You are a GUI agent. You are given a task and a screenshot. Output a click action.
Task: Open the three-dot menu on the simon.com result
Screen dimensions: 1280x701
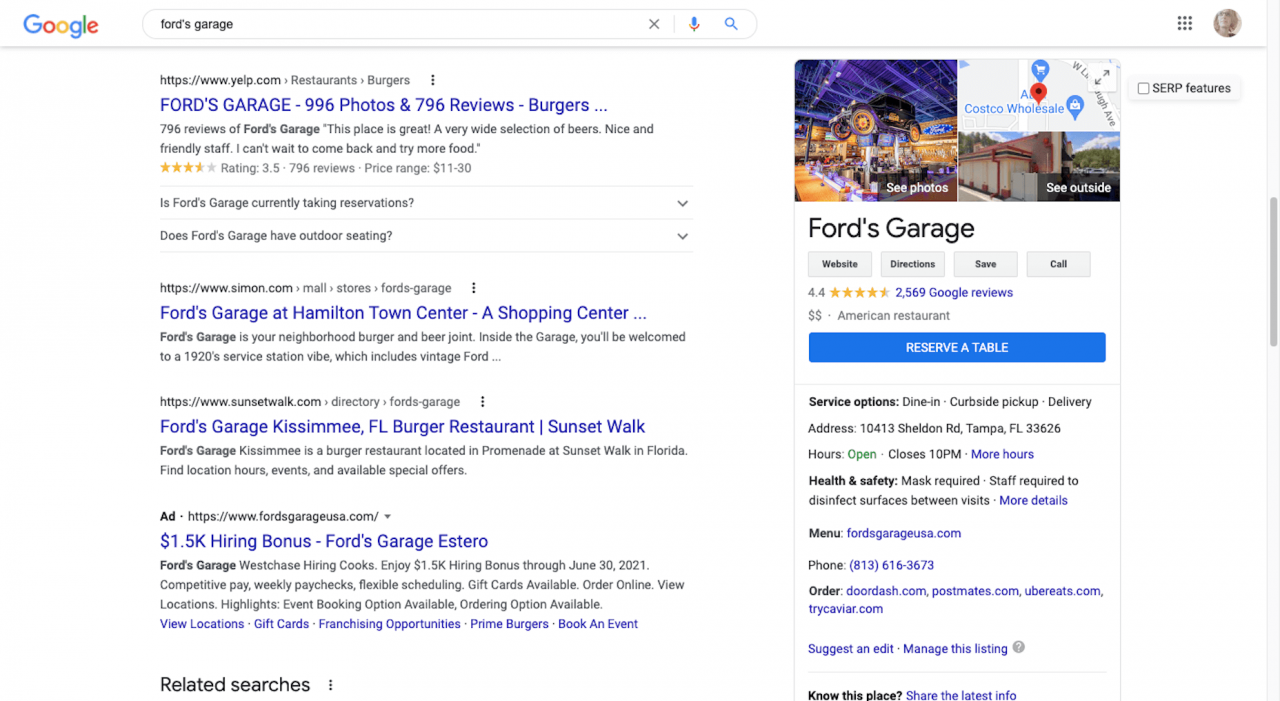473,288
